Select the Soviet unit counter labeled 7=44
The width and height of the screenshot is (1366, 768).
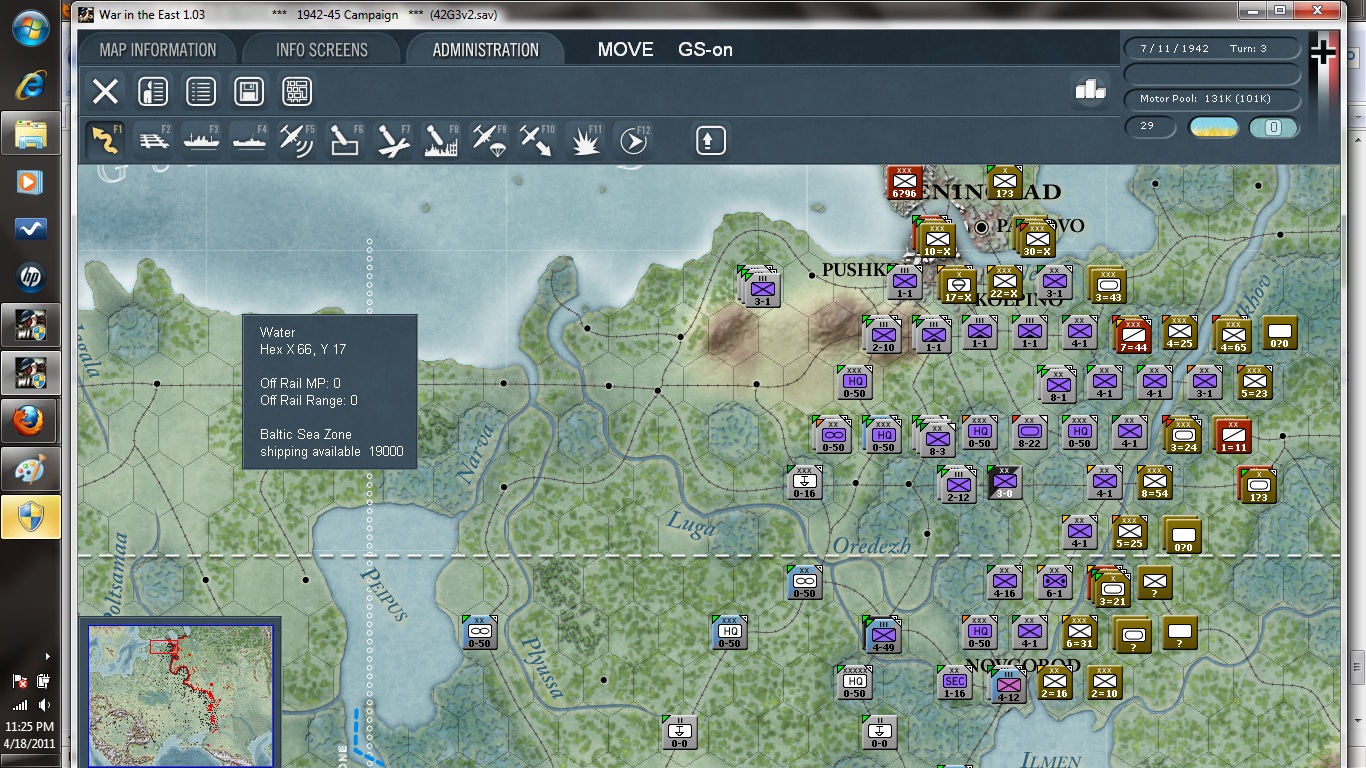(1132, 336)
